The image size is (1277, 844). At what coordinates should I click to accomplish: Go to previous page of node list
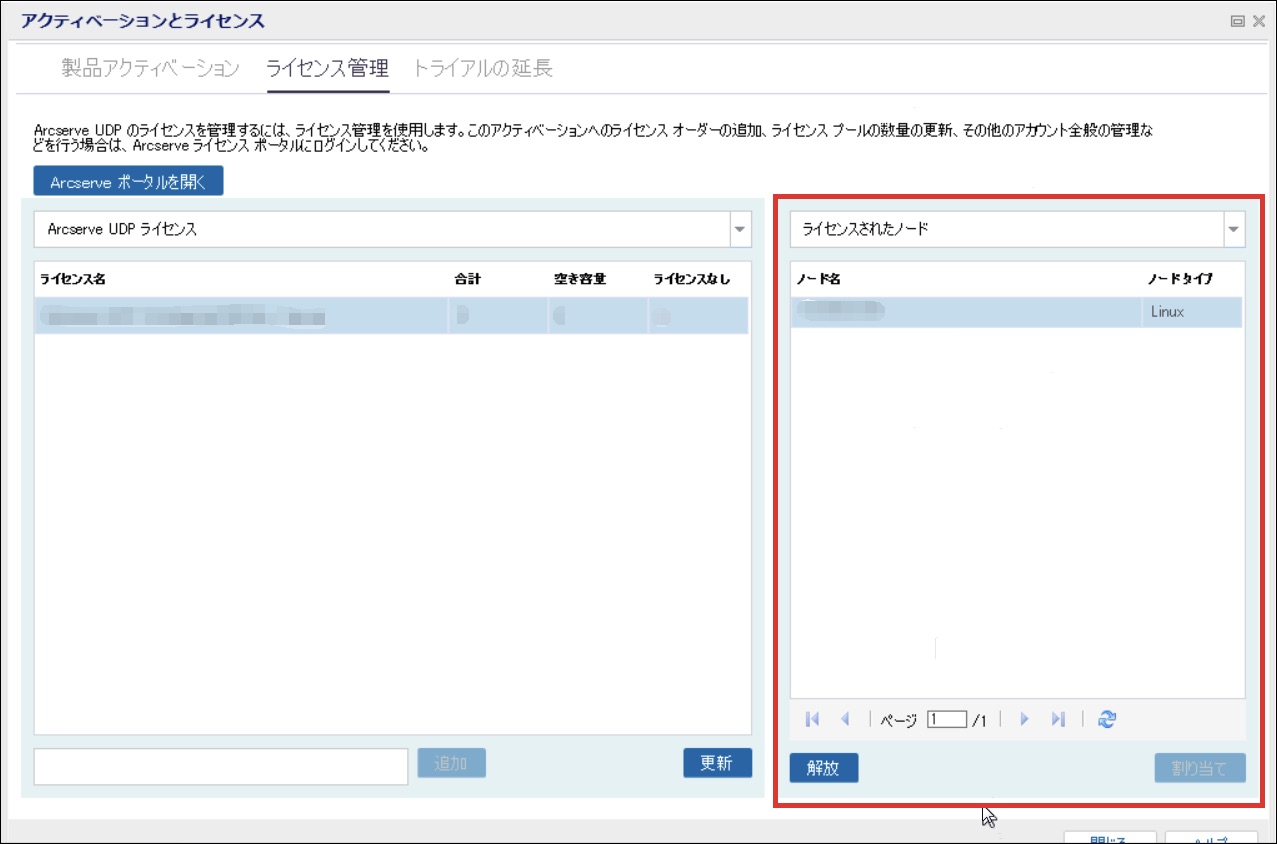coord(845,719)
